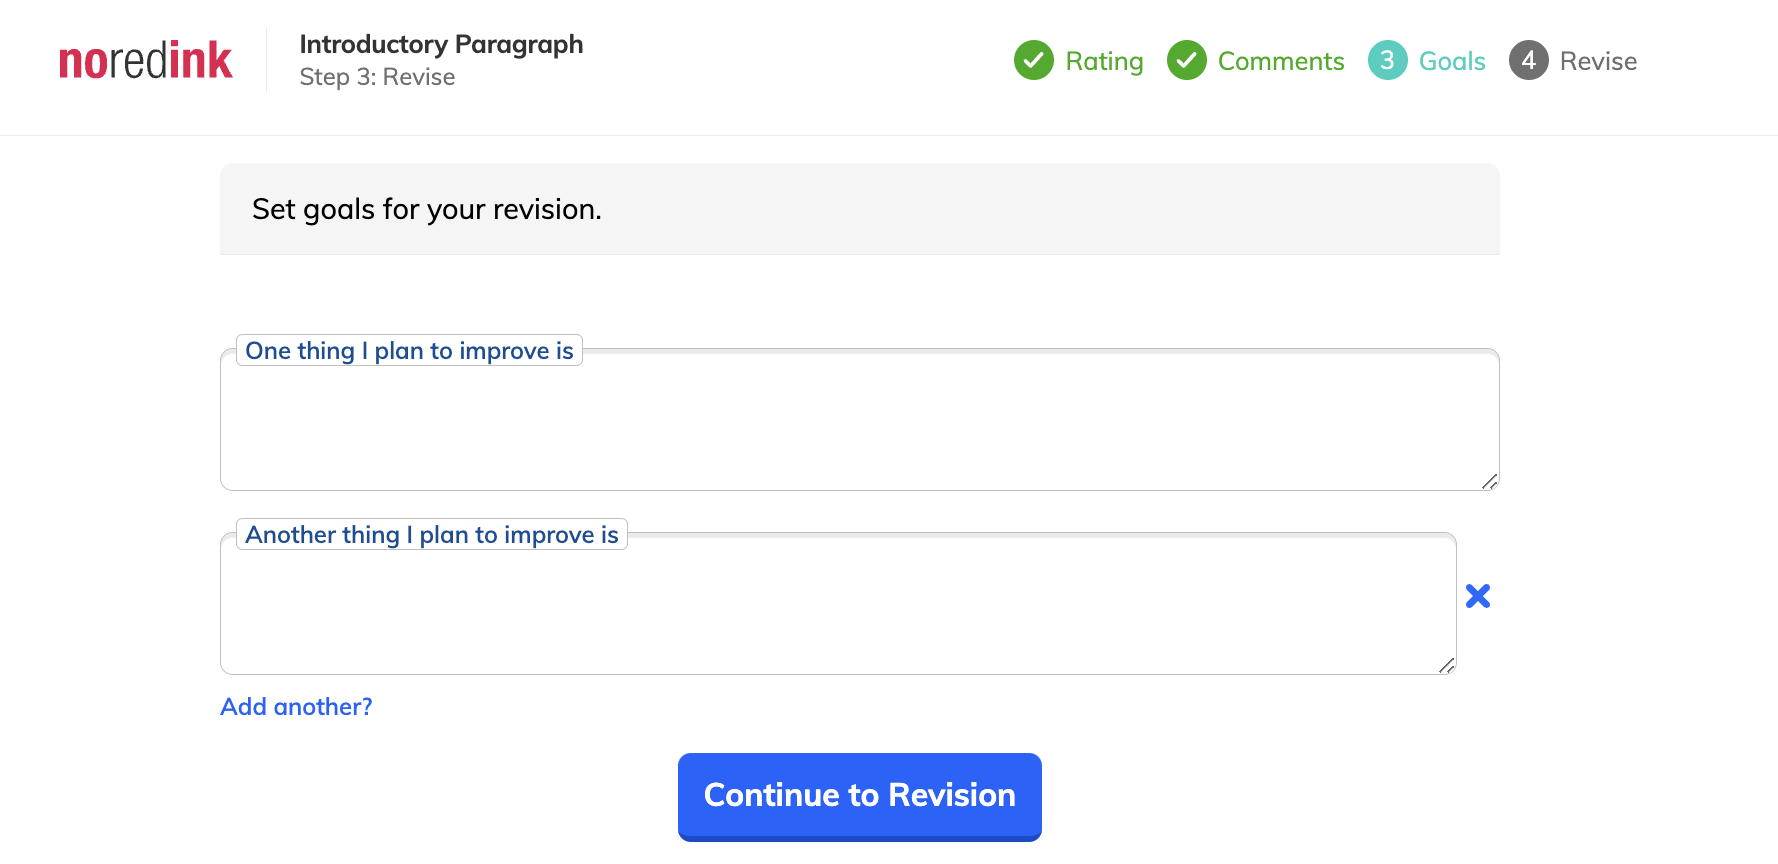Go to the Comments step

[x=1281, y=61]
